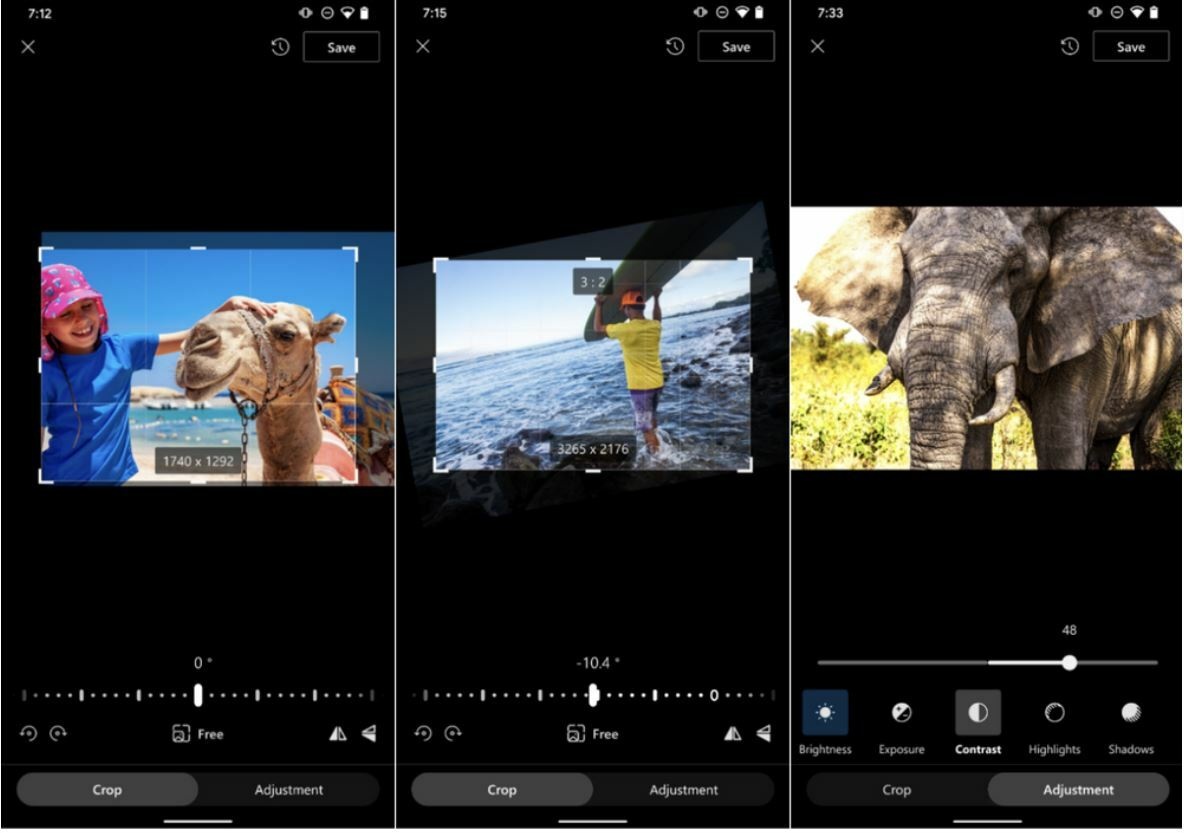The image size is (1184, 833).
Task: Rotate right icon in the 7:12 screen
Action: (58, 733)
